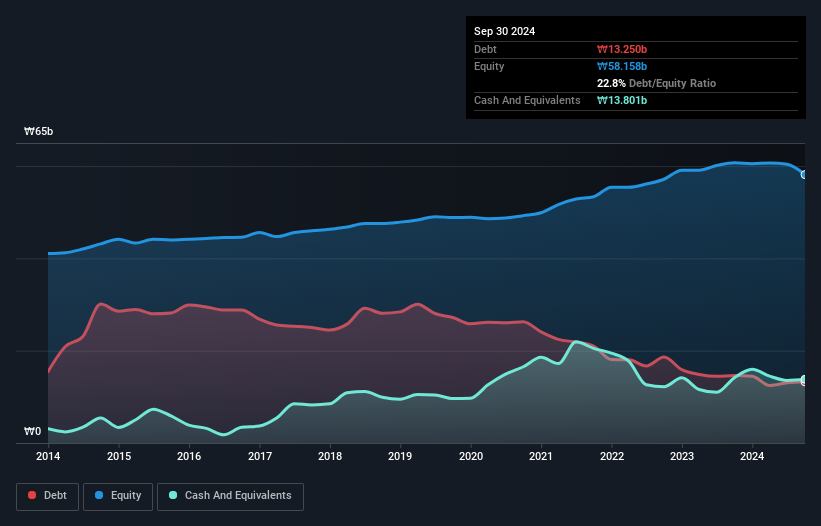The width and height of the screenshot is (821, 526).
Task: Click the Sep 30 2024 tooltip date
Action: (x=504, y=31)
